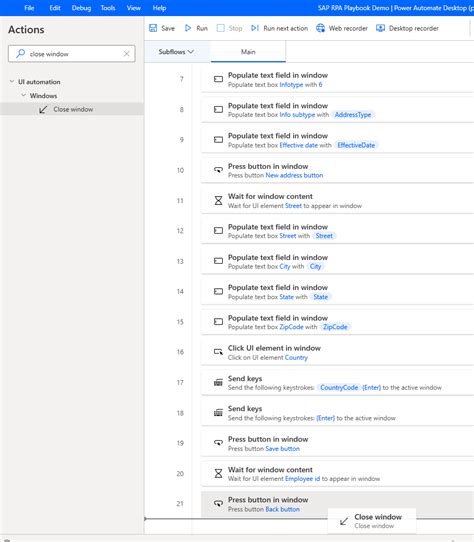Click the Save icon in toolbar
The width and height of the screenshot is (474, 542).
click(153, 28)
